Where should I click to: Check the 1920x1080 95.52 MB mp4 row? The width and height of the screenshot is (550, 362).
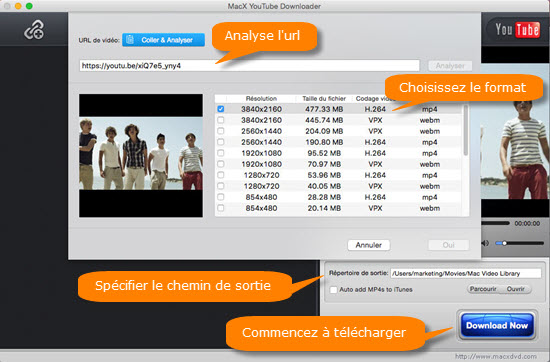tap(221, 153)
